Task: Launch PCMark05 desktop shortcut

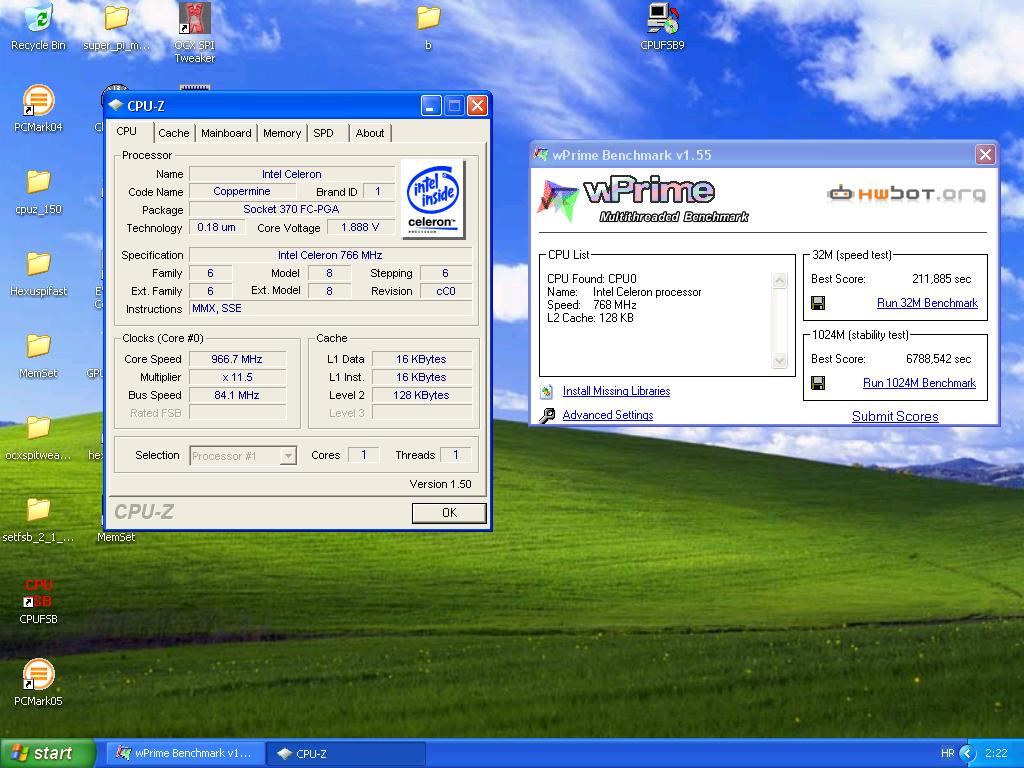Action: click(39, 683)
